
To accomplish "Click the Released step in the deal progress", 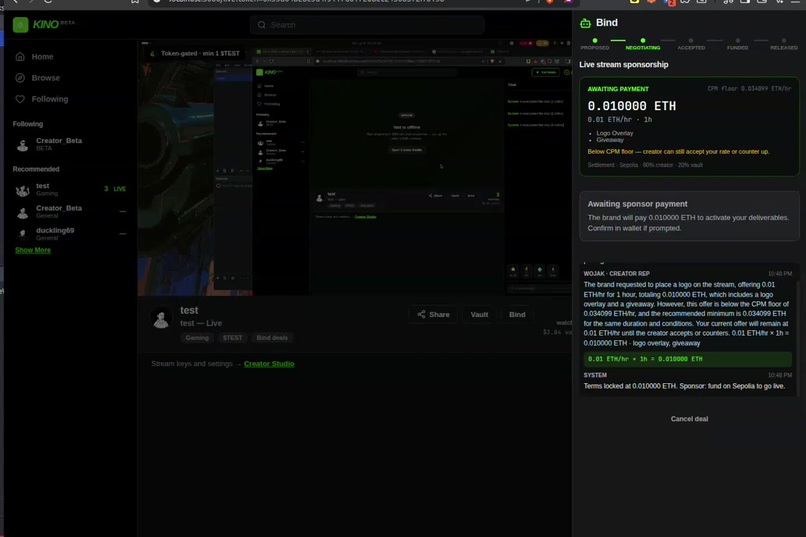I will pyautogui.click(x=783, y=44).
